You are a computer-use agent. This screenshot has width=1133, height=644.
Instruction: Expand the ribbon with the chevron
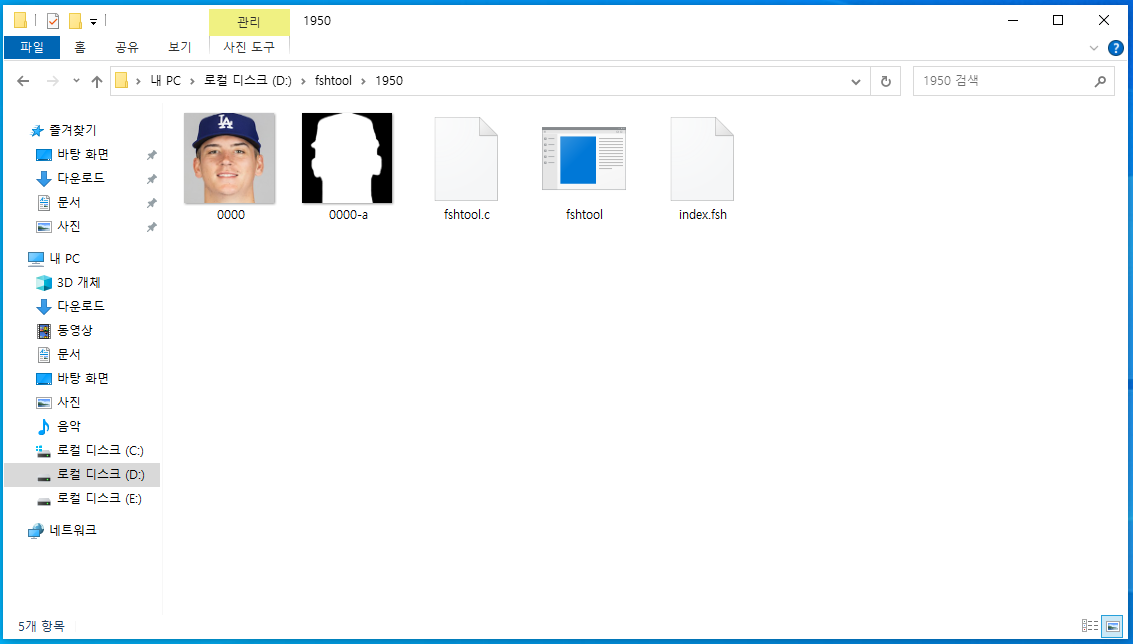pyautogui.click(x=1094, y=47)
